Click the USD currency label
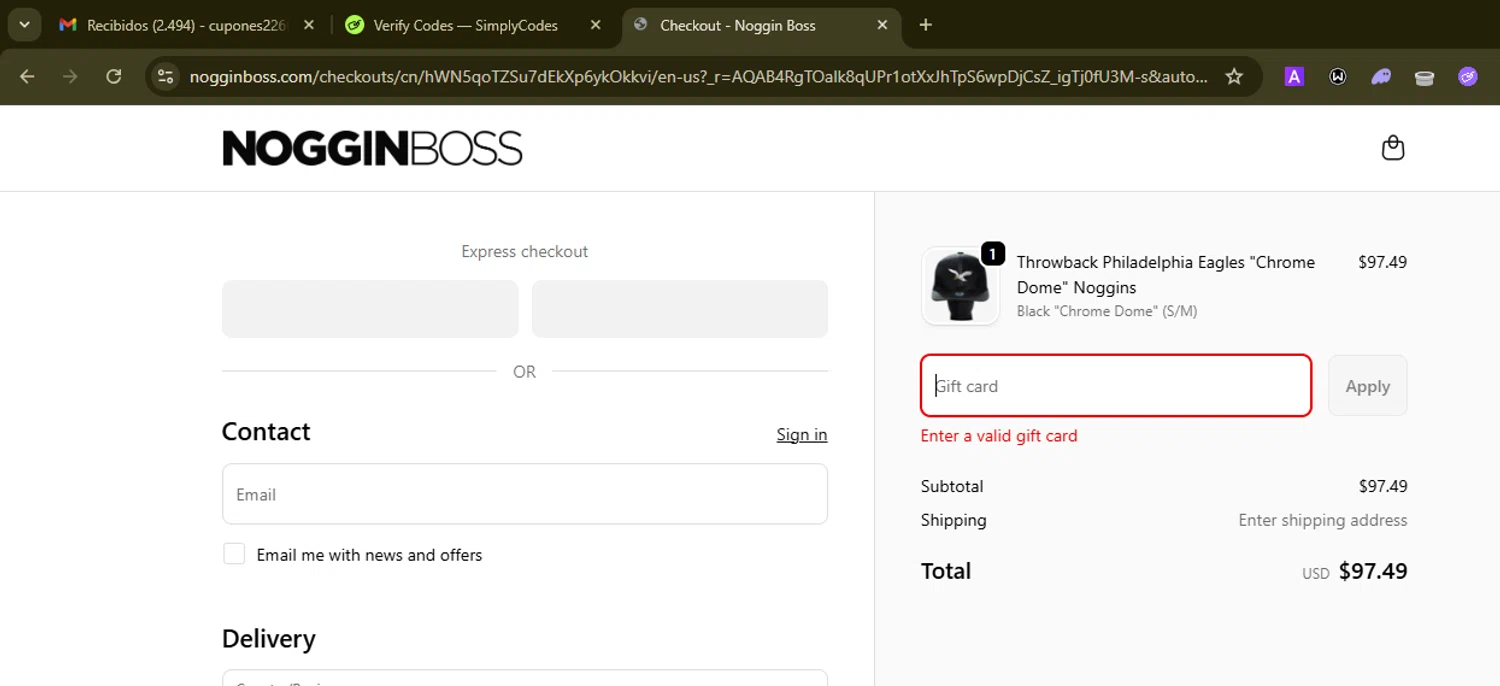Screen dimensions: 1500x686 [1316, 574]
